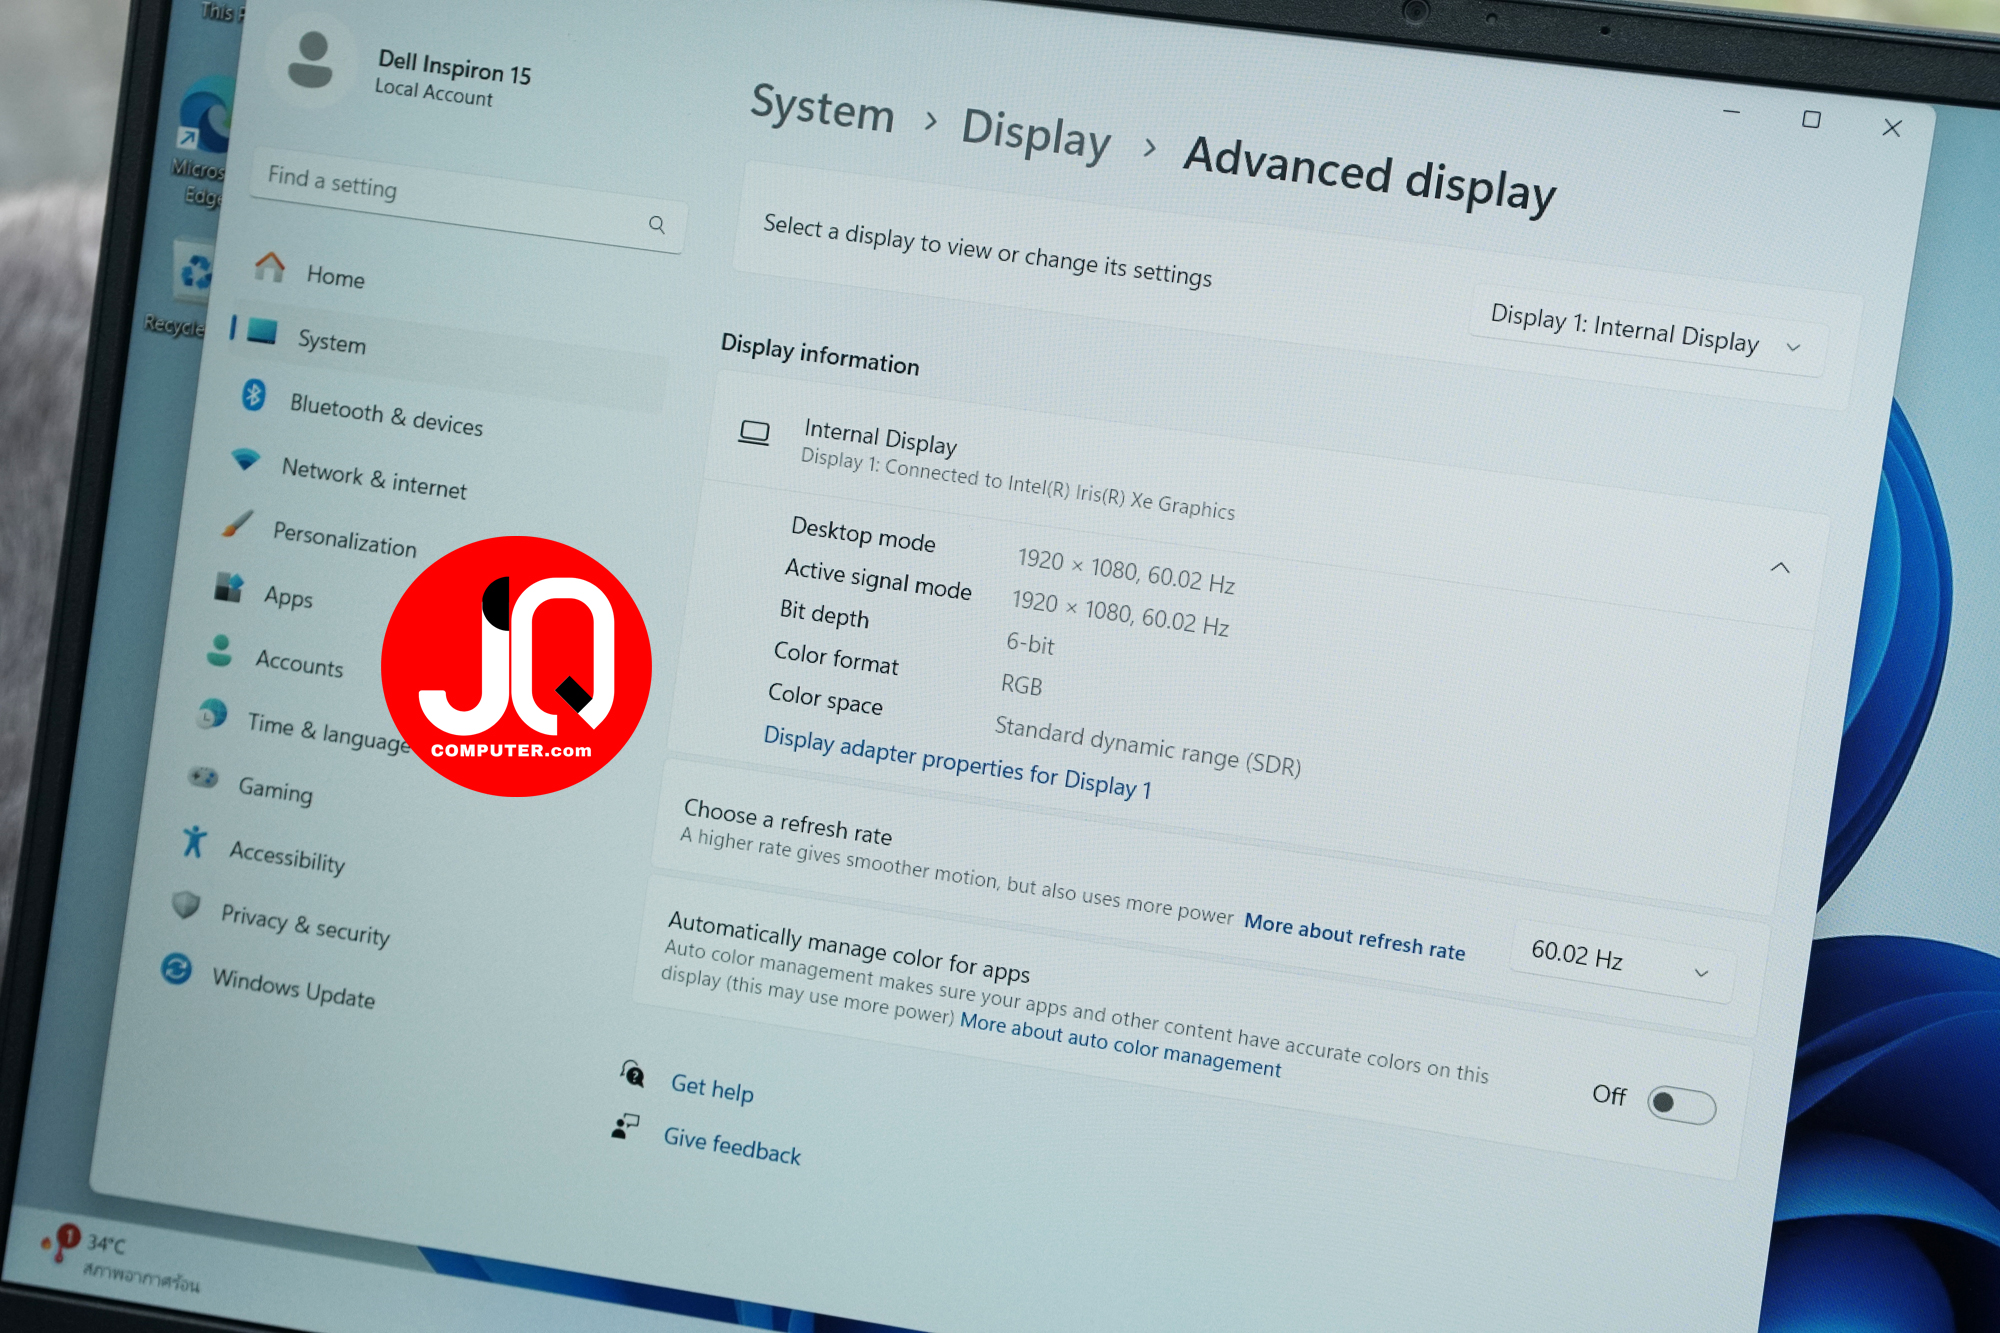The width and height of the screenshot is (2000, 1333).
Task: Click the Get help headset icon
Action: (x=632, y=1073)
